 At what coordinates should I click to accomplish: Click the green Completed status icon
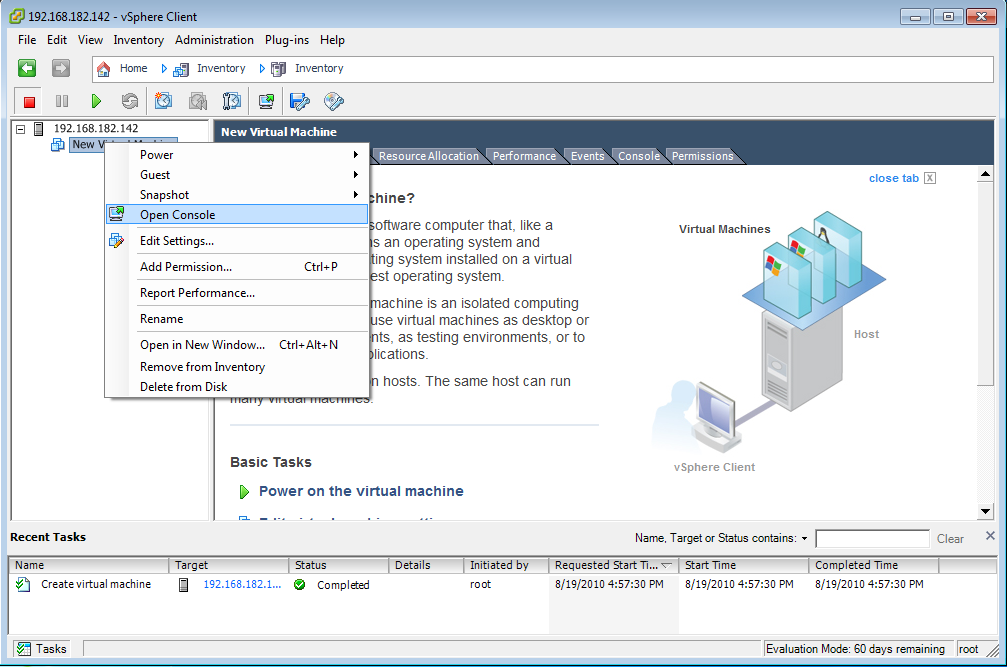(299, 585)
